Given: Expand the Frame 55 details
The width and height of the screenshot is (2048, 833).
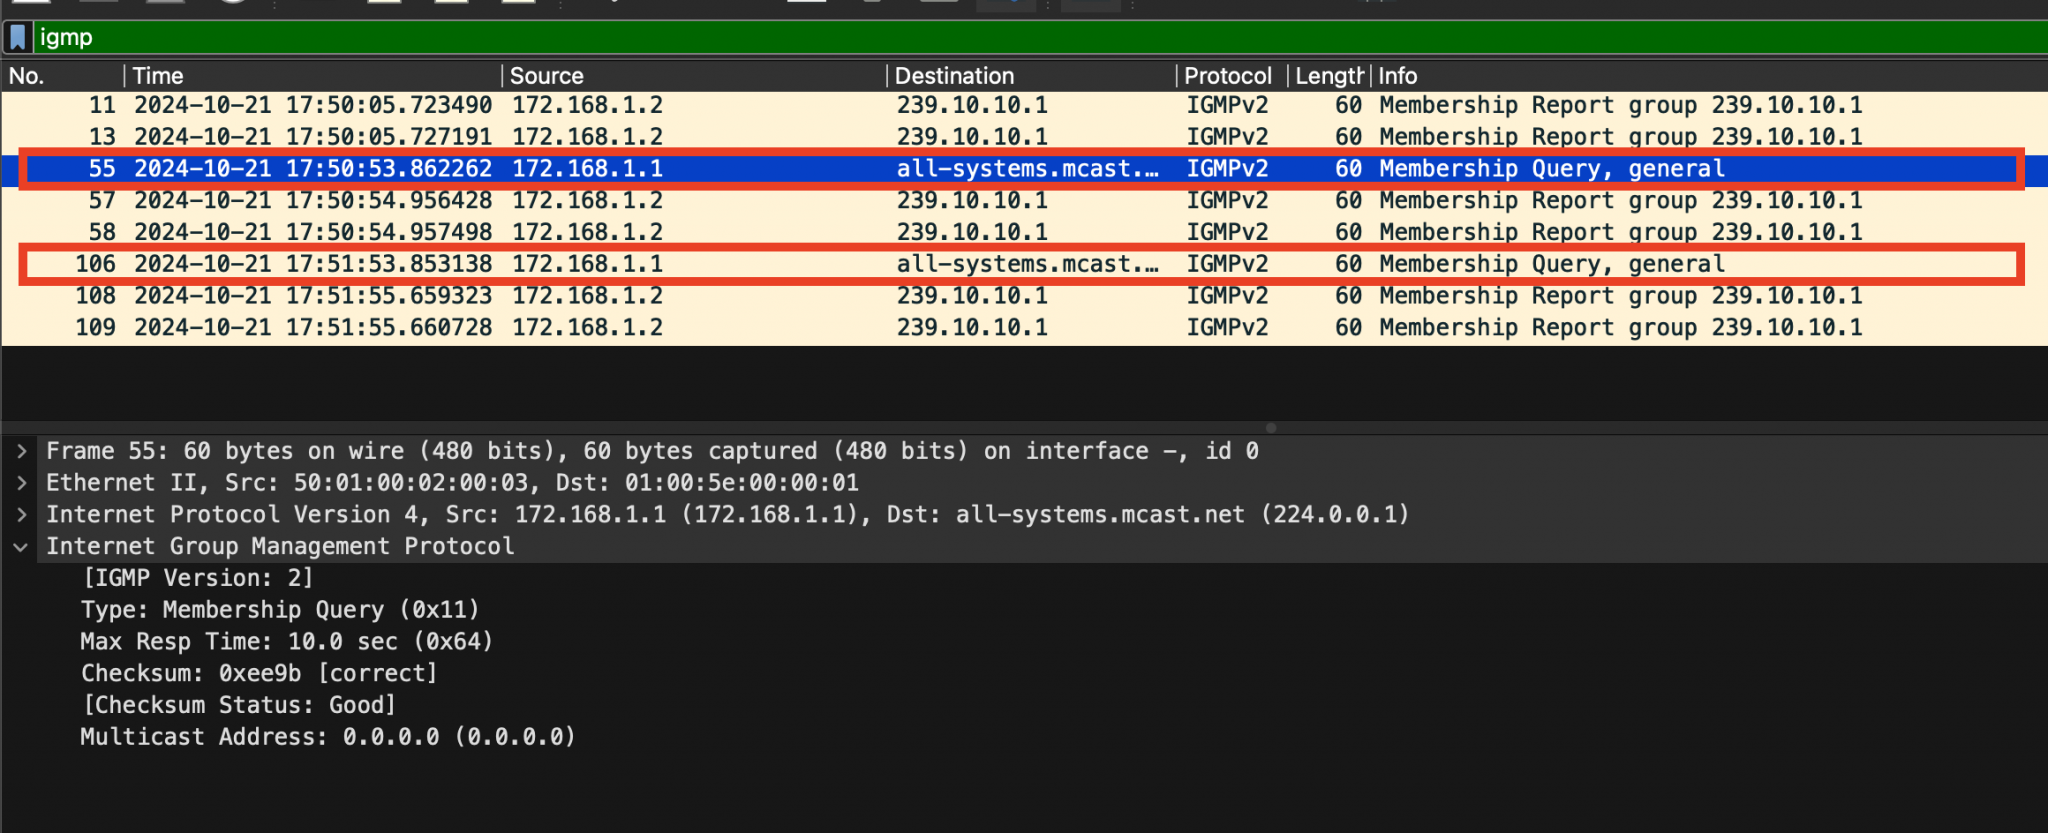Looking at the screenshot, I should tap(21, 452).
